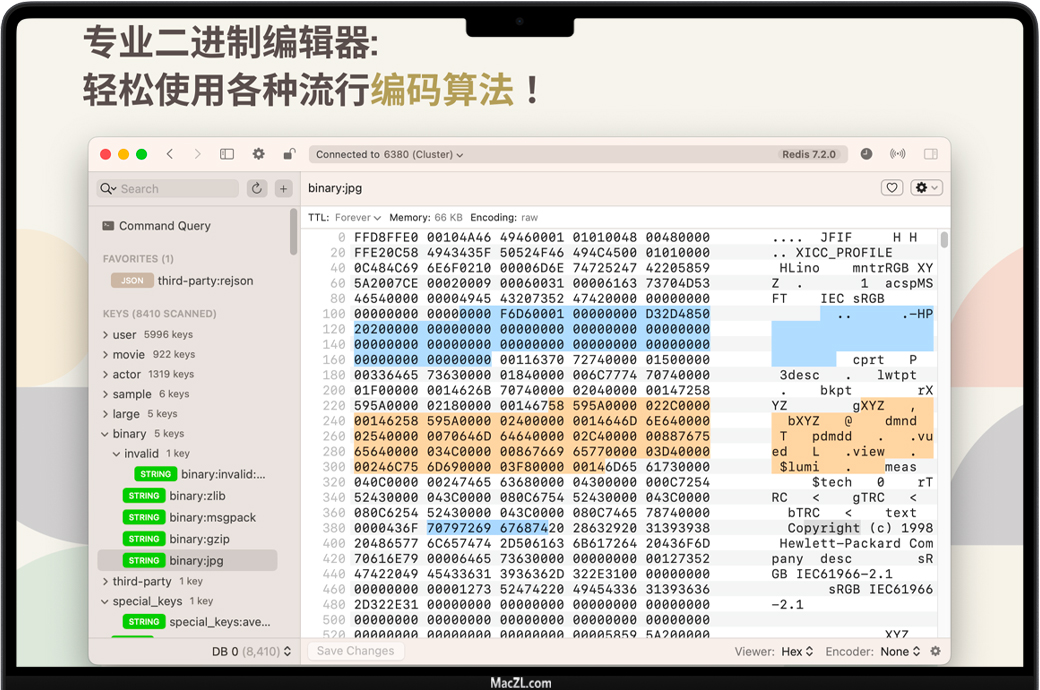Screen dimensions: 1040x690
Task: Toggle the left sidebar panel
Action: (x=227, y=154)
